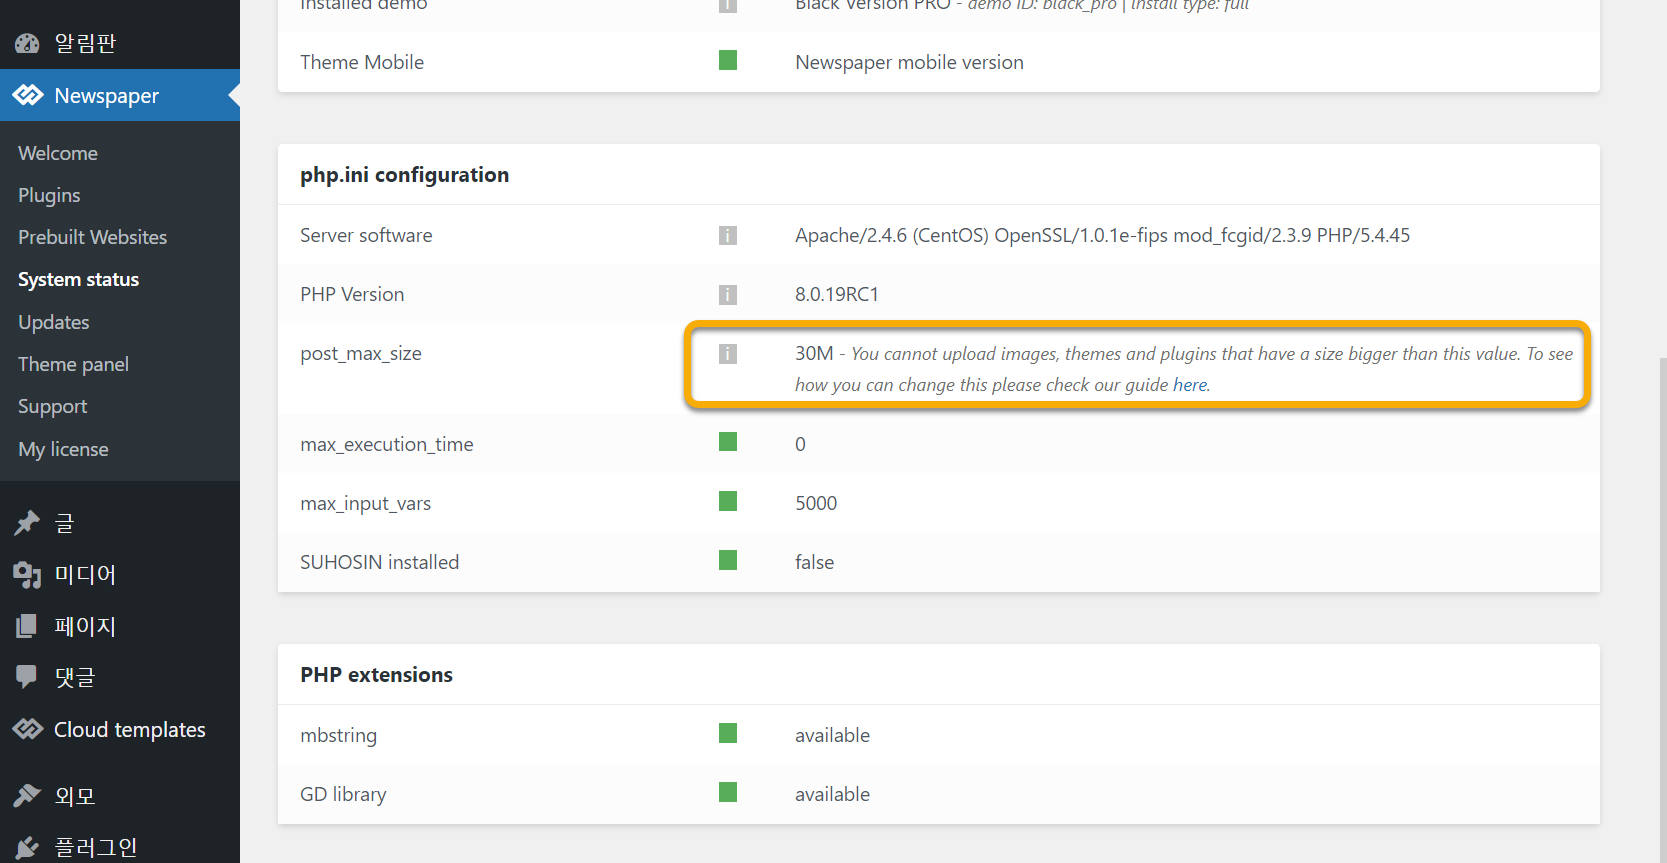Image resolution: width=1667 pixels, height=863 pixels.
Task: Open the Newspaper top-level menu
Action: point(120,95)
